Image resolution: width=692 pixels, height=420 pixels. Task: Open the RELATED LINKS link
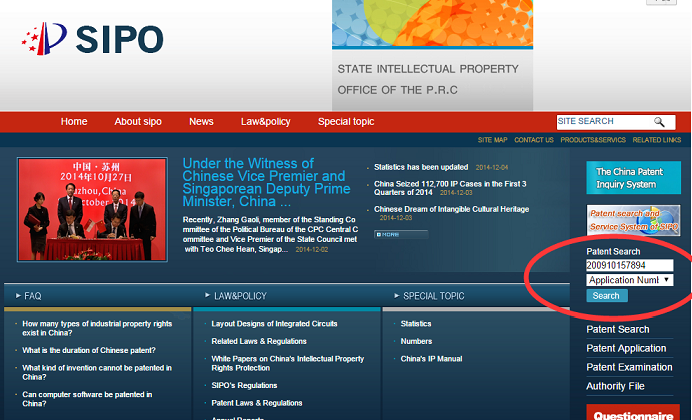pyautogui.click(x=656, y=140)
